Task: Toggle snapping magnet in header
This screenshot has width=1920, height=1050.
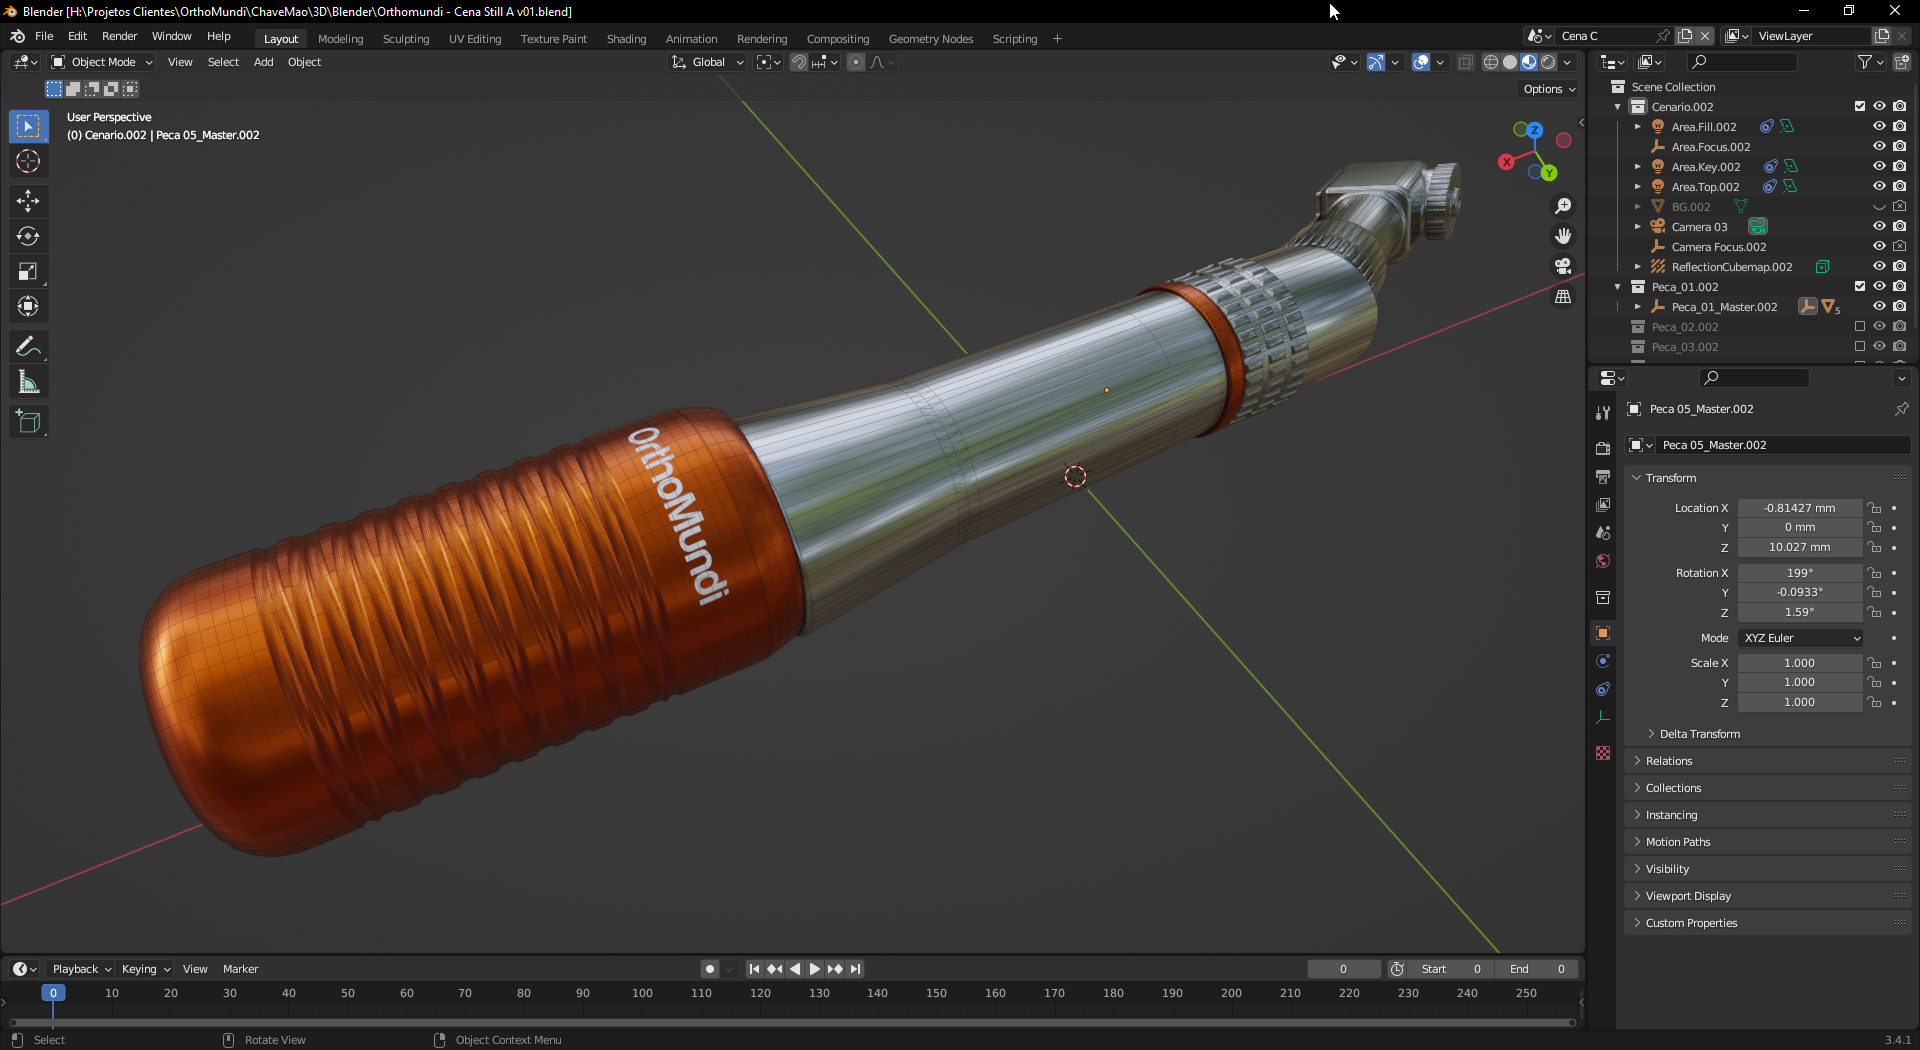Action: 799,62
